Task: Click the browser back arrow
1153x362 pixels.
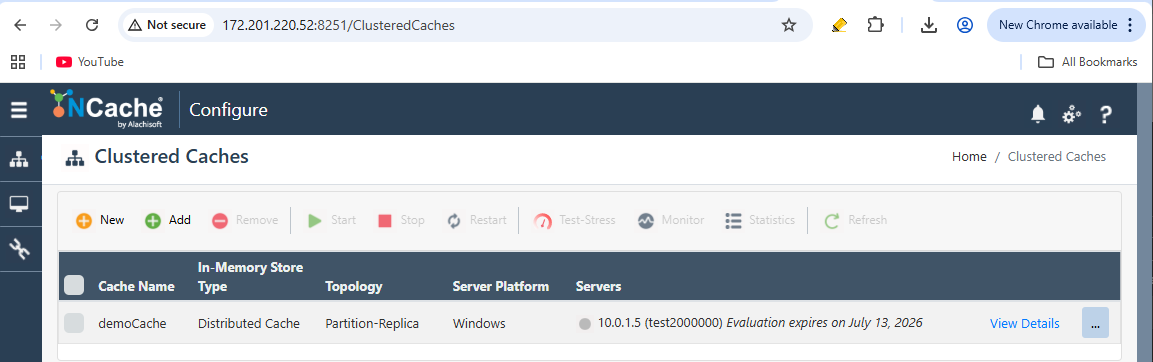Action: 20,25
